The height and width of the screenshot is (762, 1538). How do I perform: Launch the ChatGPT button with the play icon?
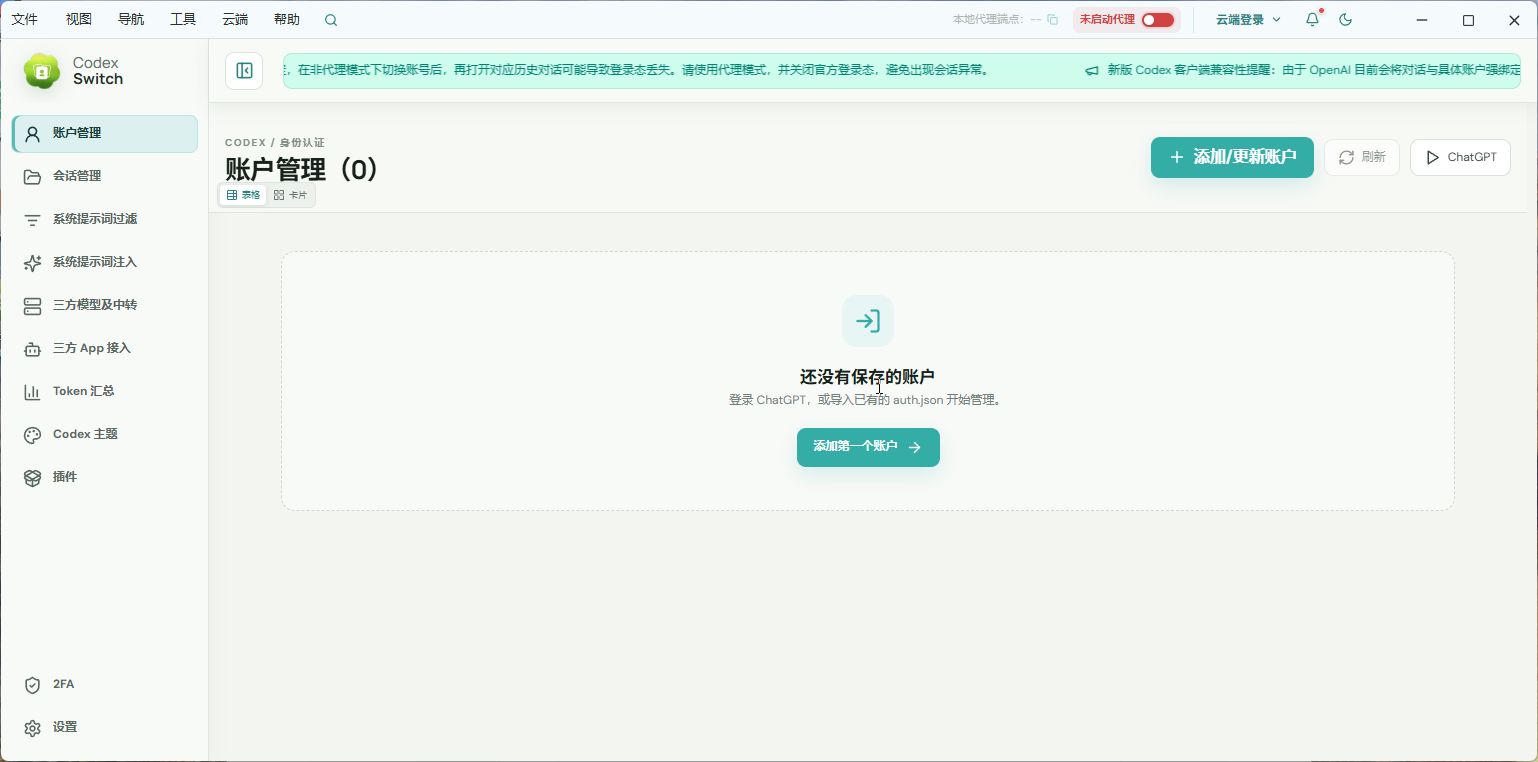(x=1460, y=157)
